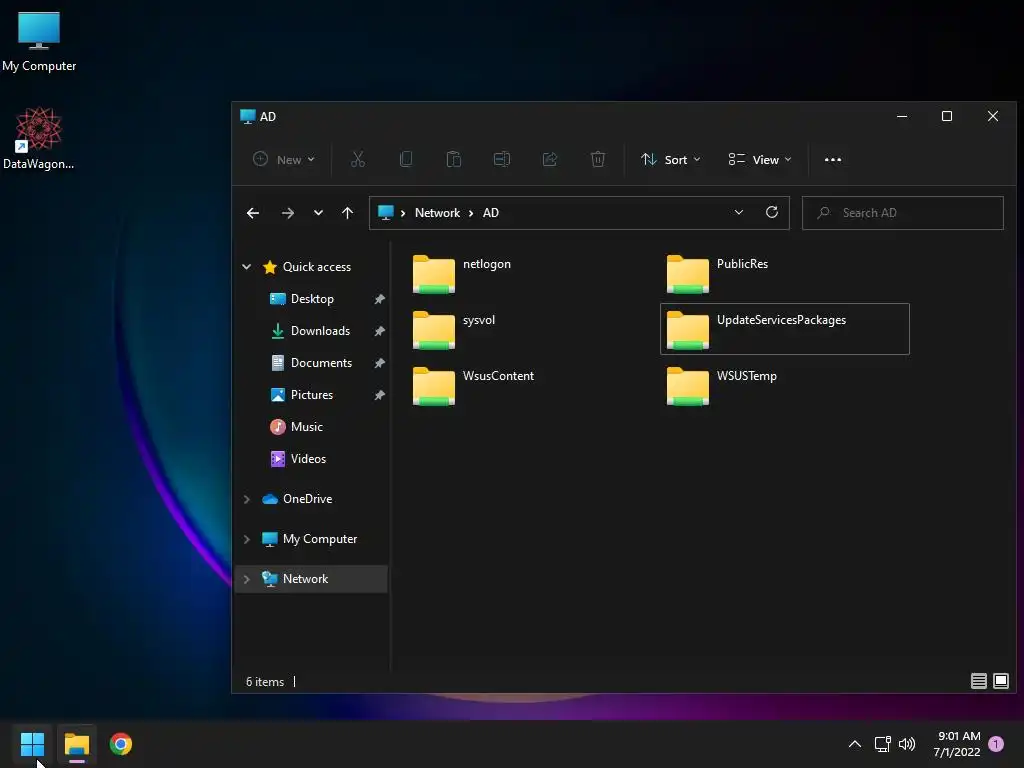Open the Sort dropdown menu

(x=671, y=159)
